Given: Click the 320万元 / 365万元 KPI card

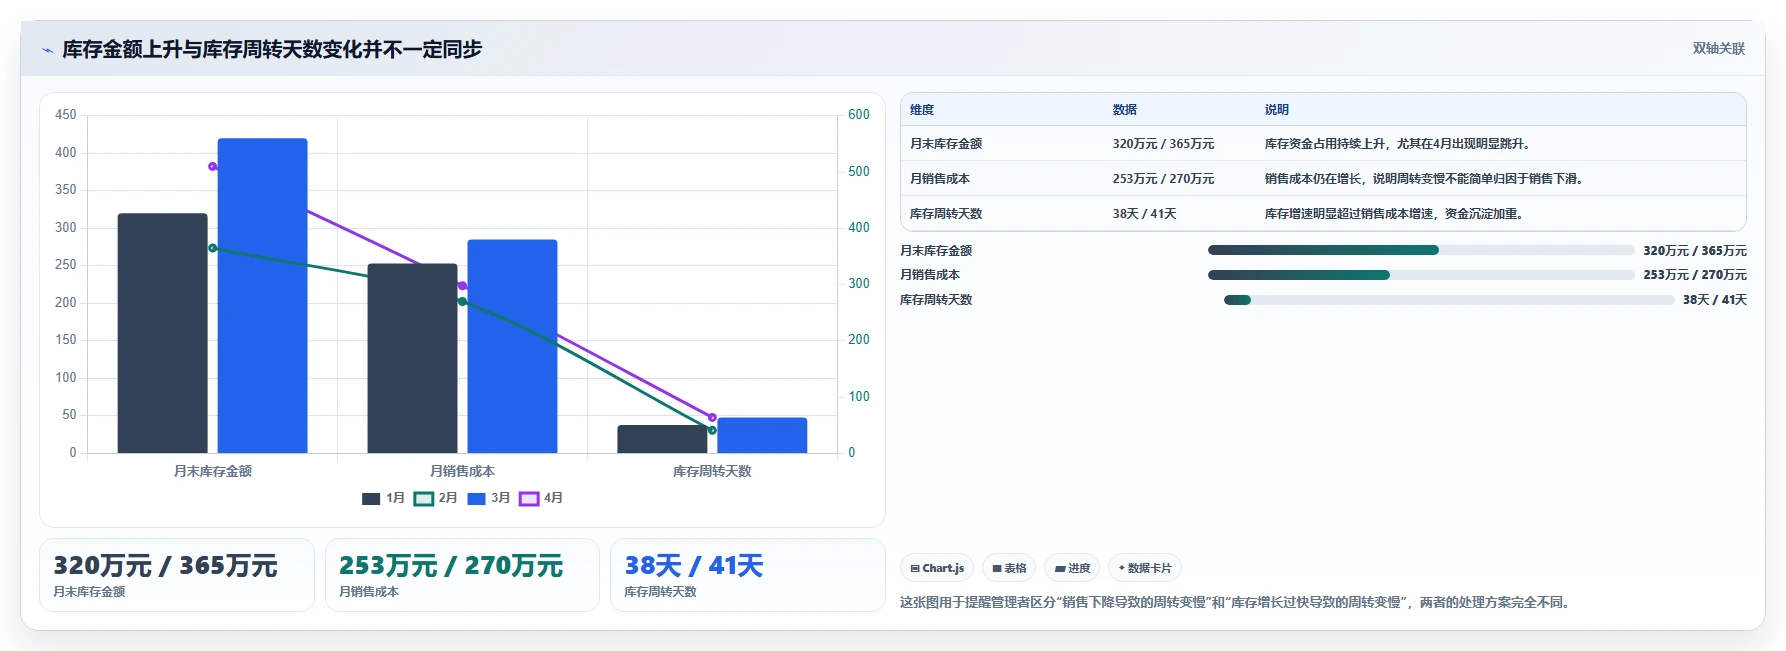Looking at the screenshot, I should 177,575.
